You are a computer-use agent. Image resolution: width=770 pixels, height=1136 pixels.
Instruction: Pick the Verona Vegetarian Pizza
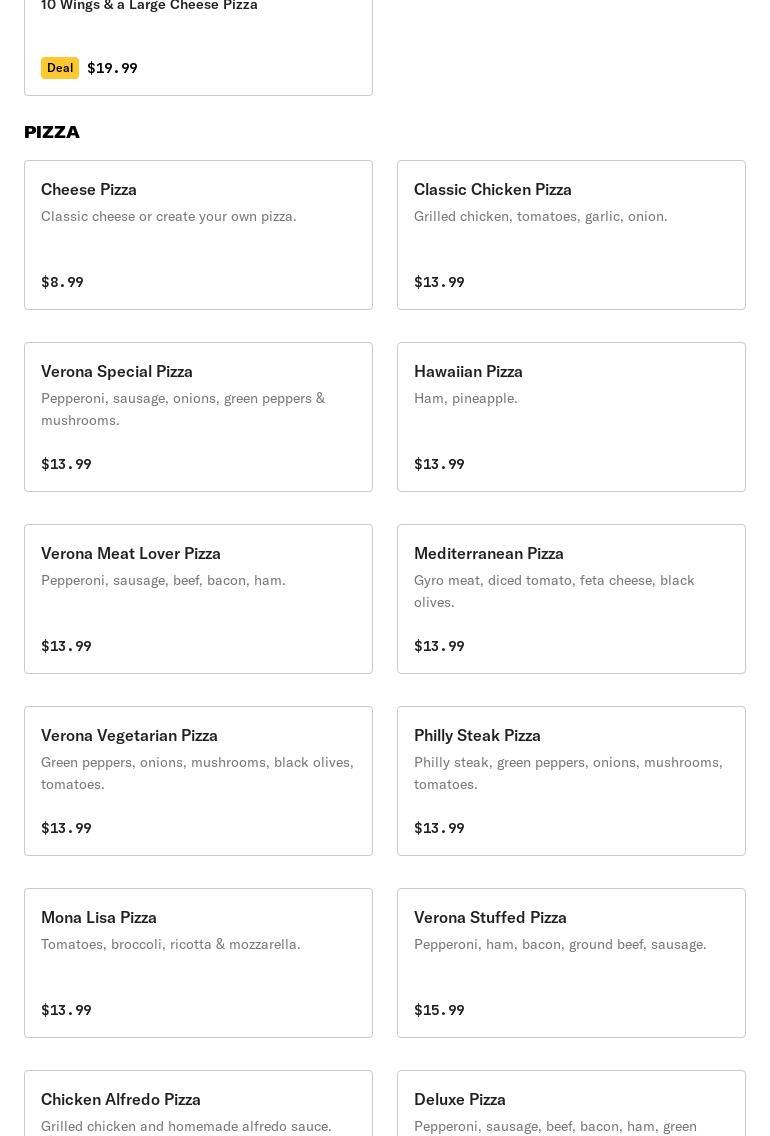coord(198,781)
